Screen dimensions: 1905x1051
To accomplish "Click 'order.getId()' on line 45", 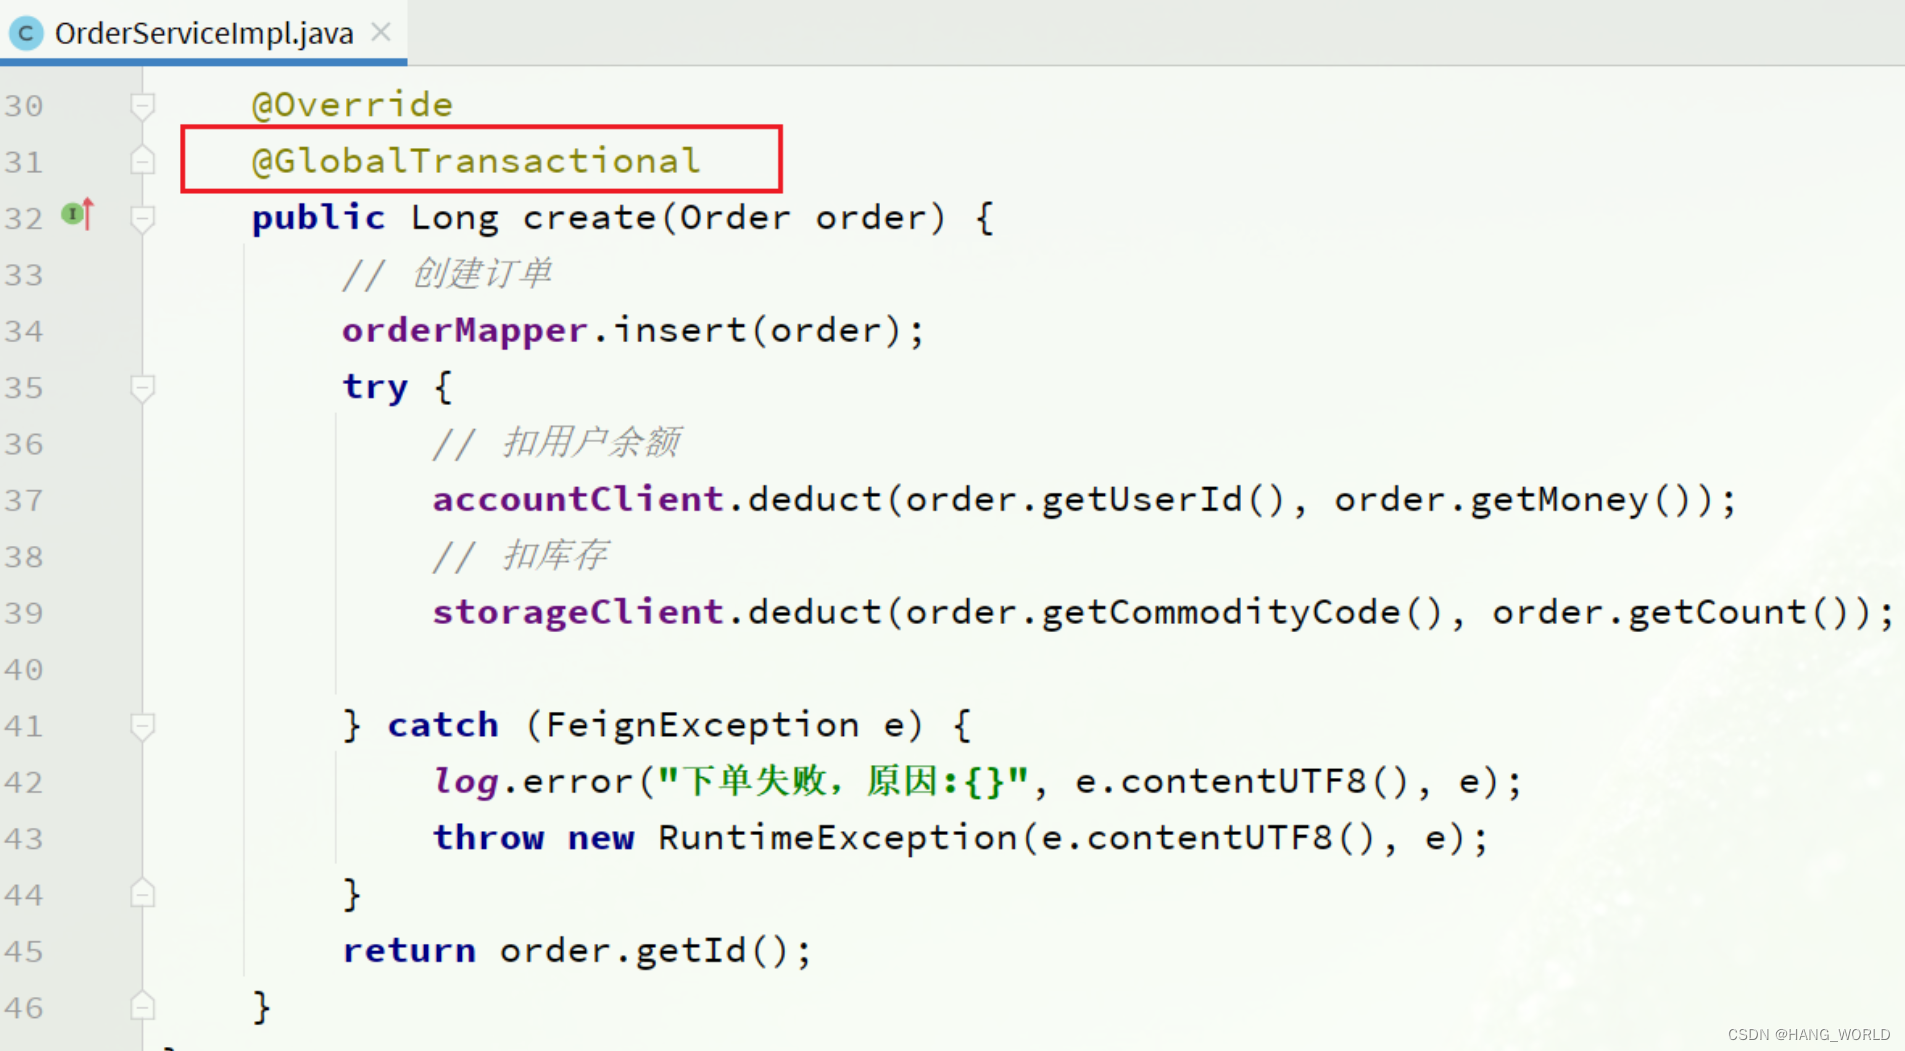I will tap(644, 951).
